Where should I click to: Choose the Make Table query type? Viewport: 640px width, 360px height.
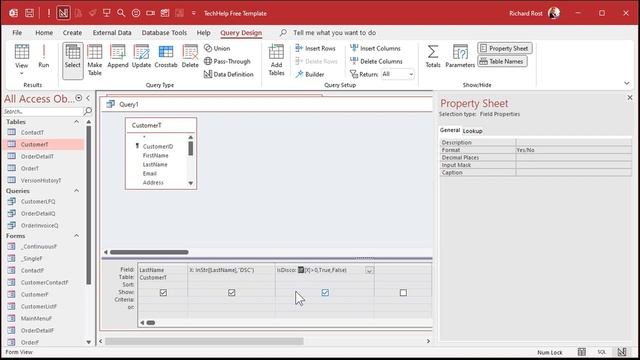click(95, 60)
